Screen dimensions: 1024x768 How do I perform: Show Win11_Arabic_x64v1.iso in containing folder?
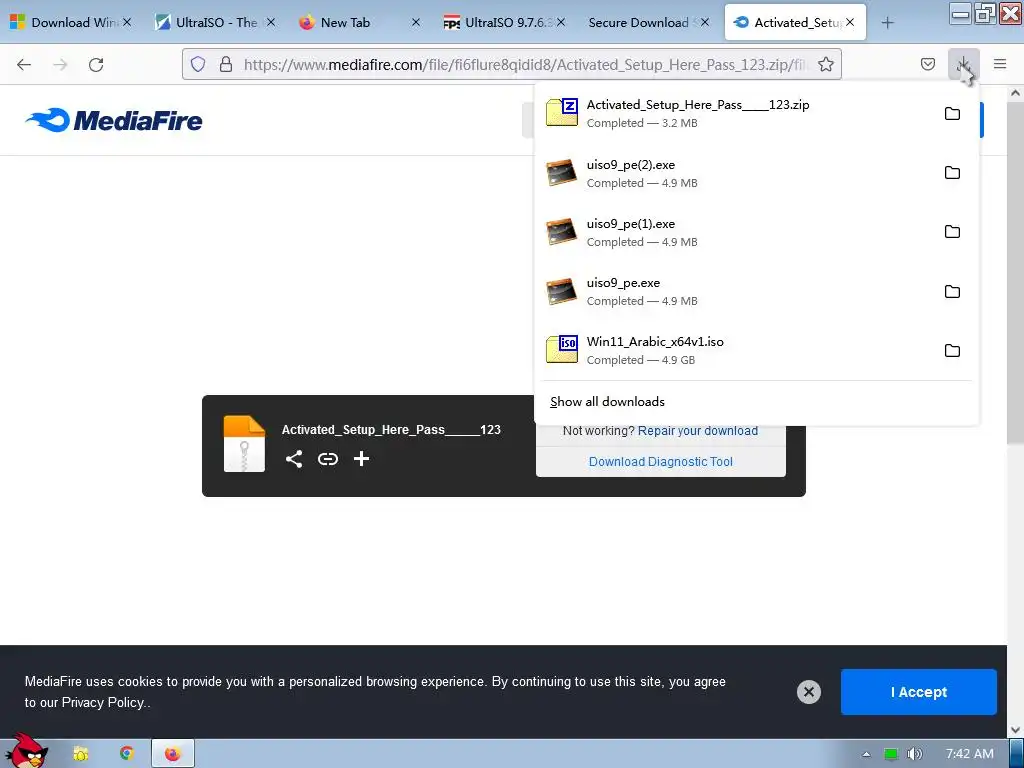952,351
